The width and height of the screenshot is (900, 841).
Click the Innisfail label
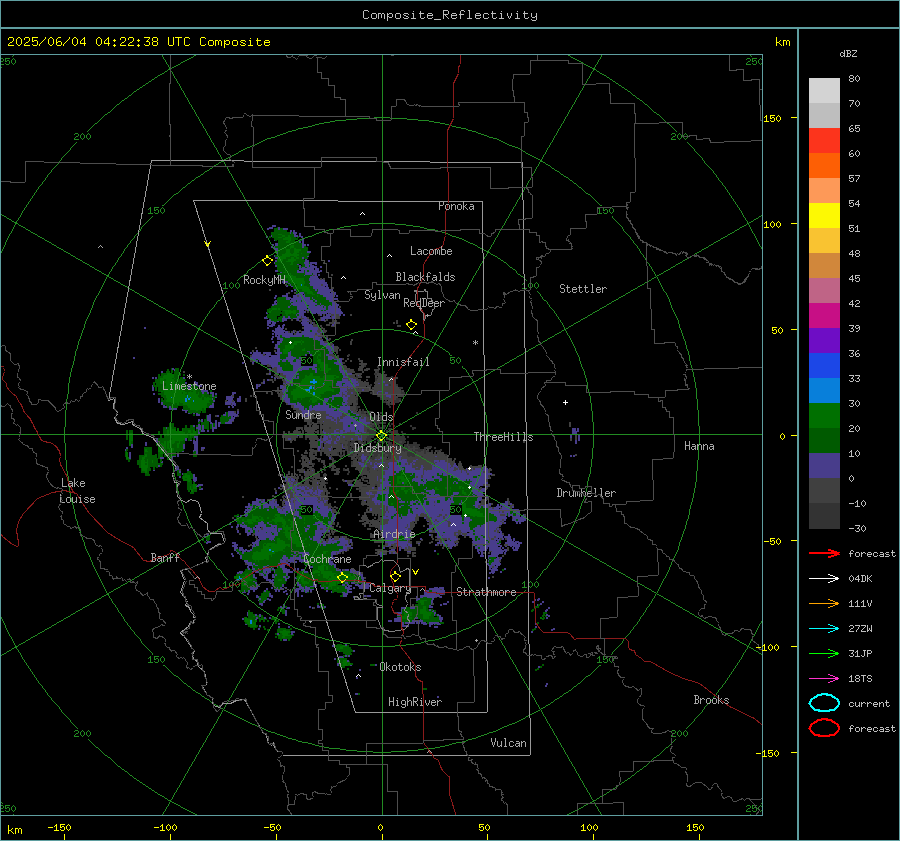click(x=403, y=362)
